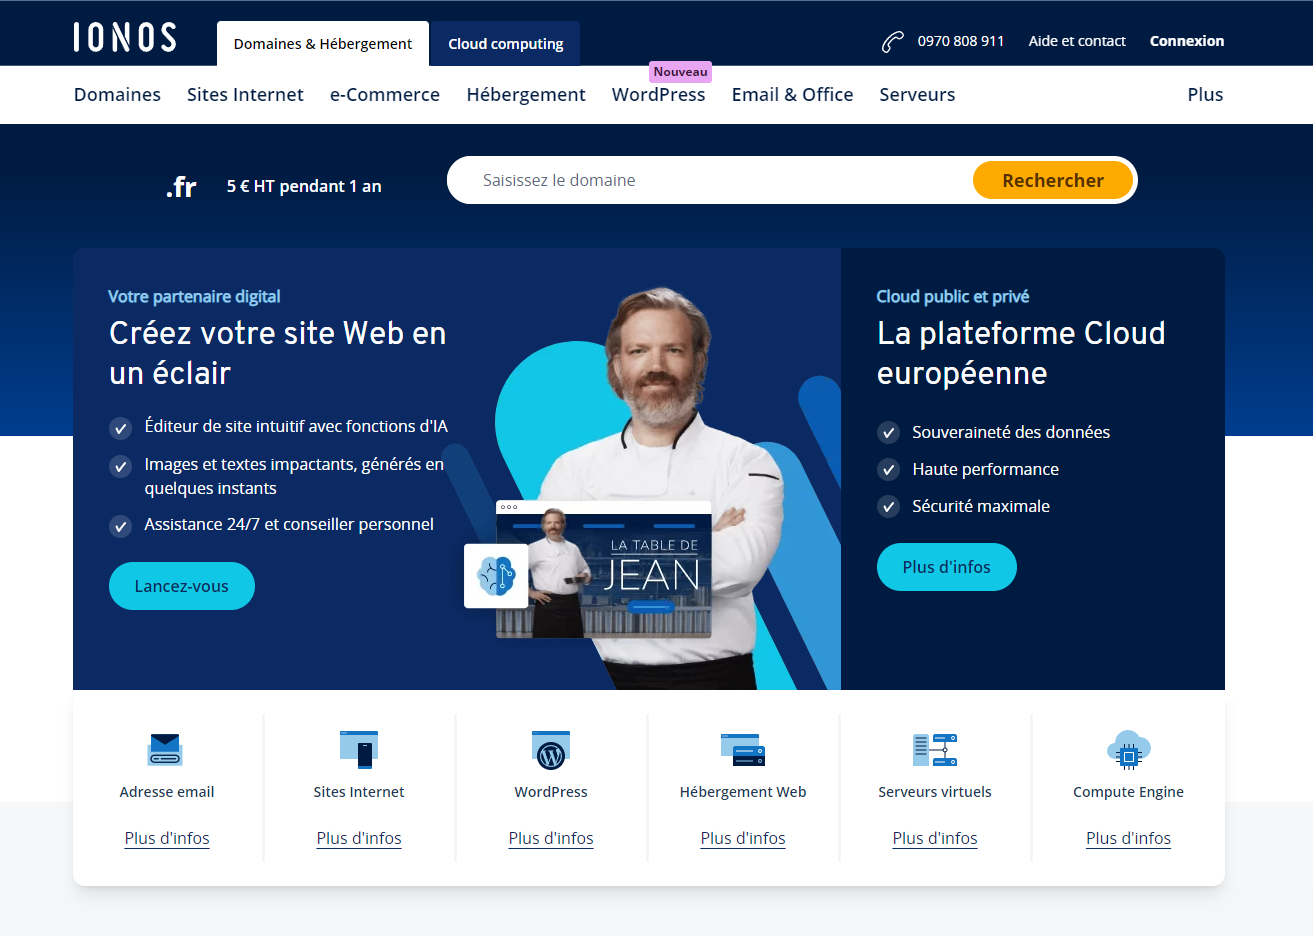Expand the Plus navigation menu

(1205, 95)
